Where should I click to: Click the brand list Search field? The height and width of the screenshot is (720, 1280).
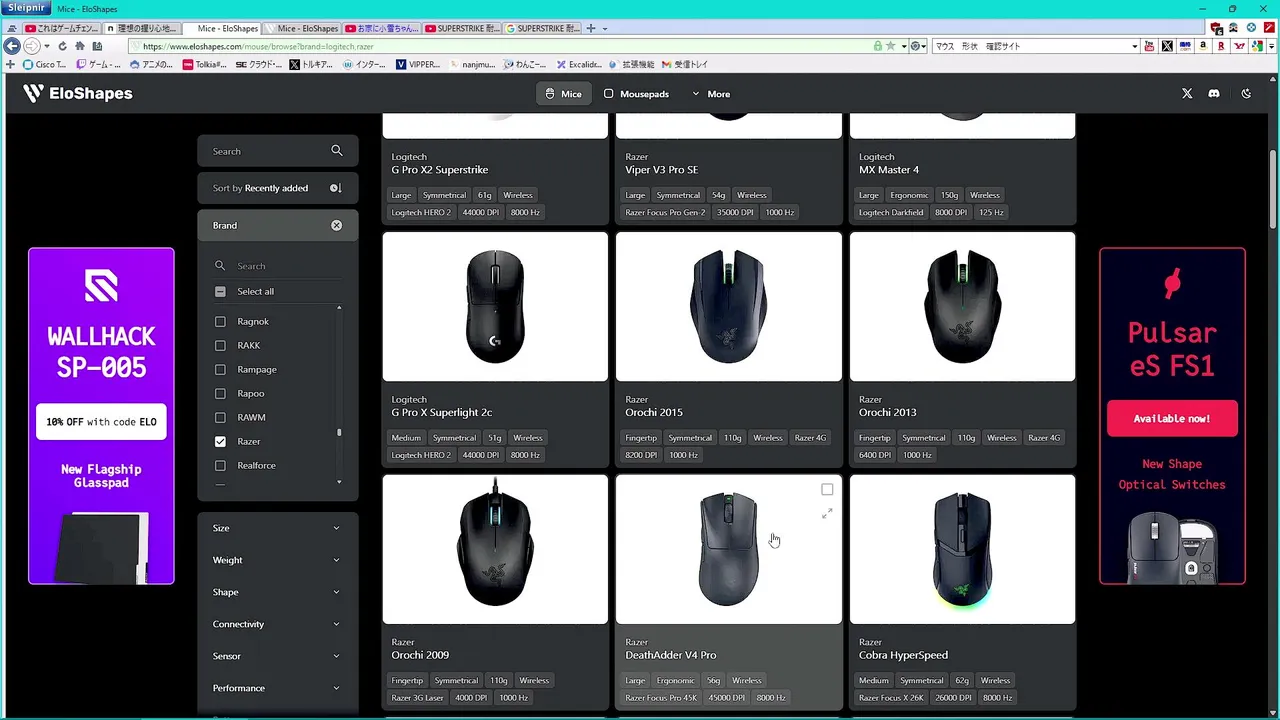[278, 266]
